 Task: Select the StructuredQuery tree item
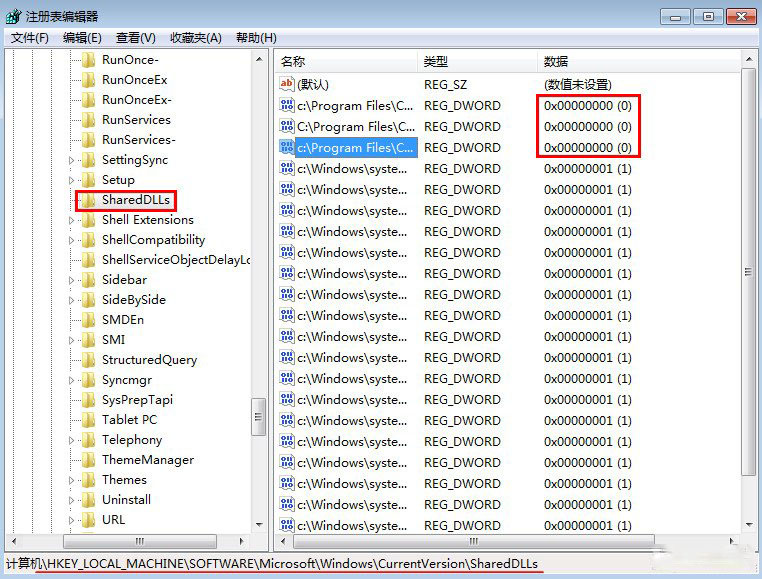(x=149, y=360)
